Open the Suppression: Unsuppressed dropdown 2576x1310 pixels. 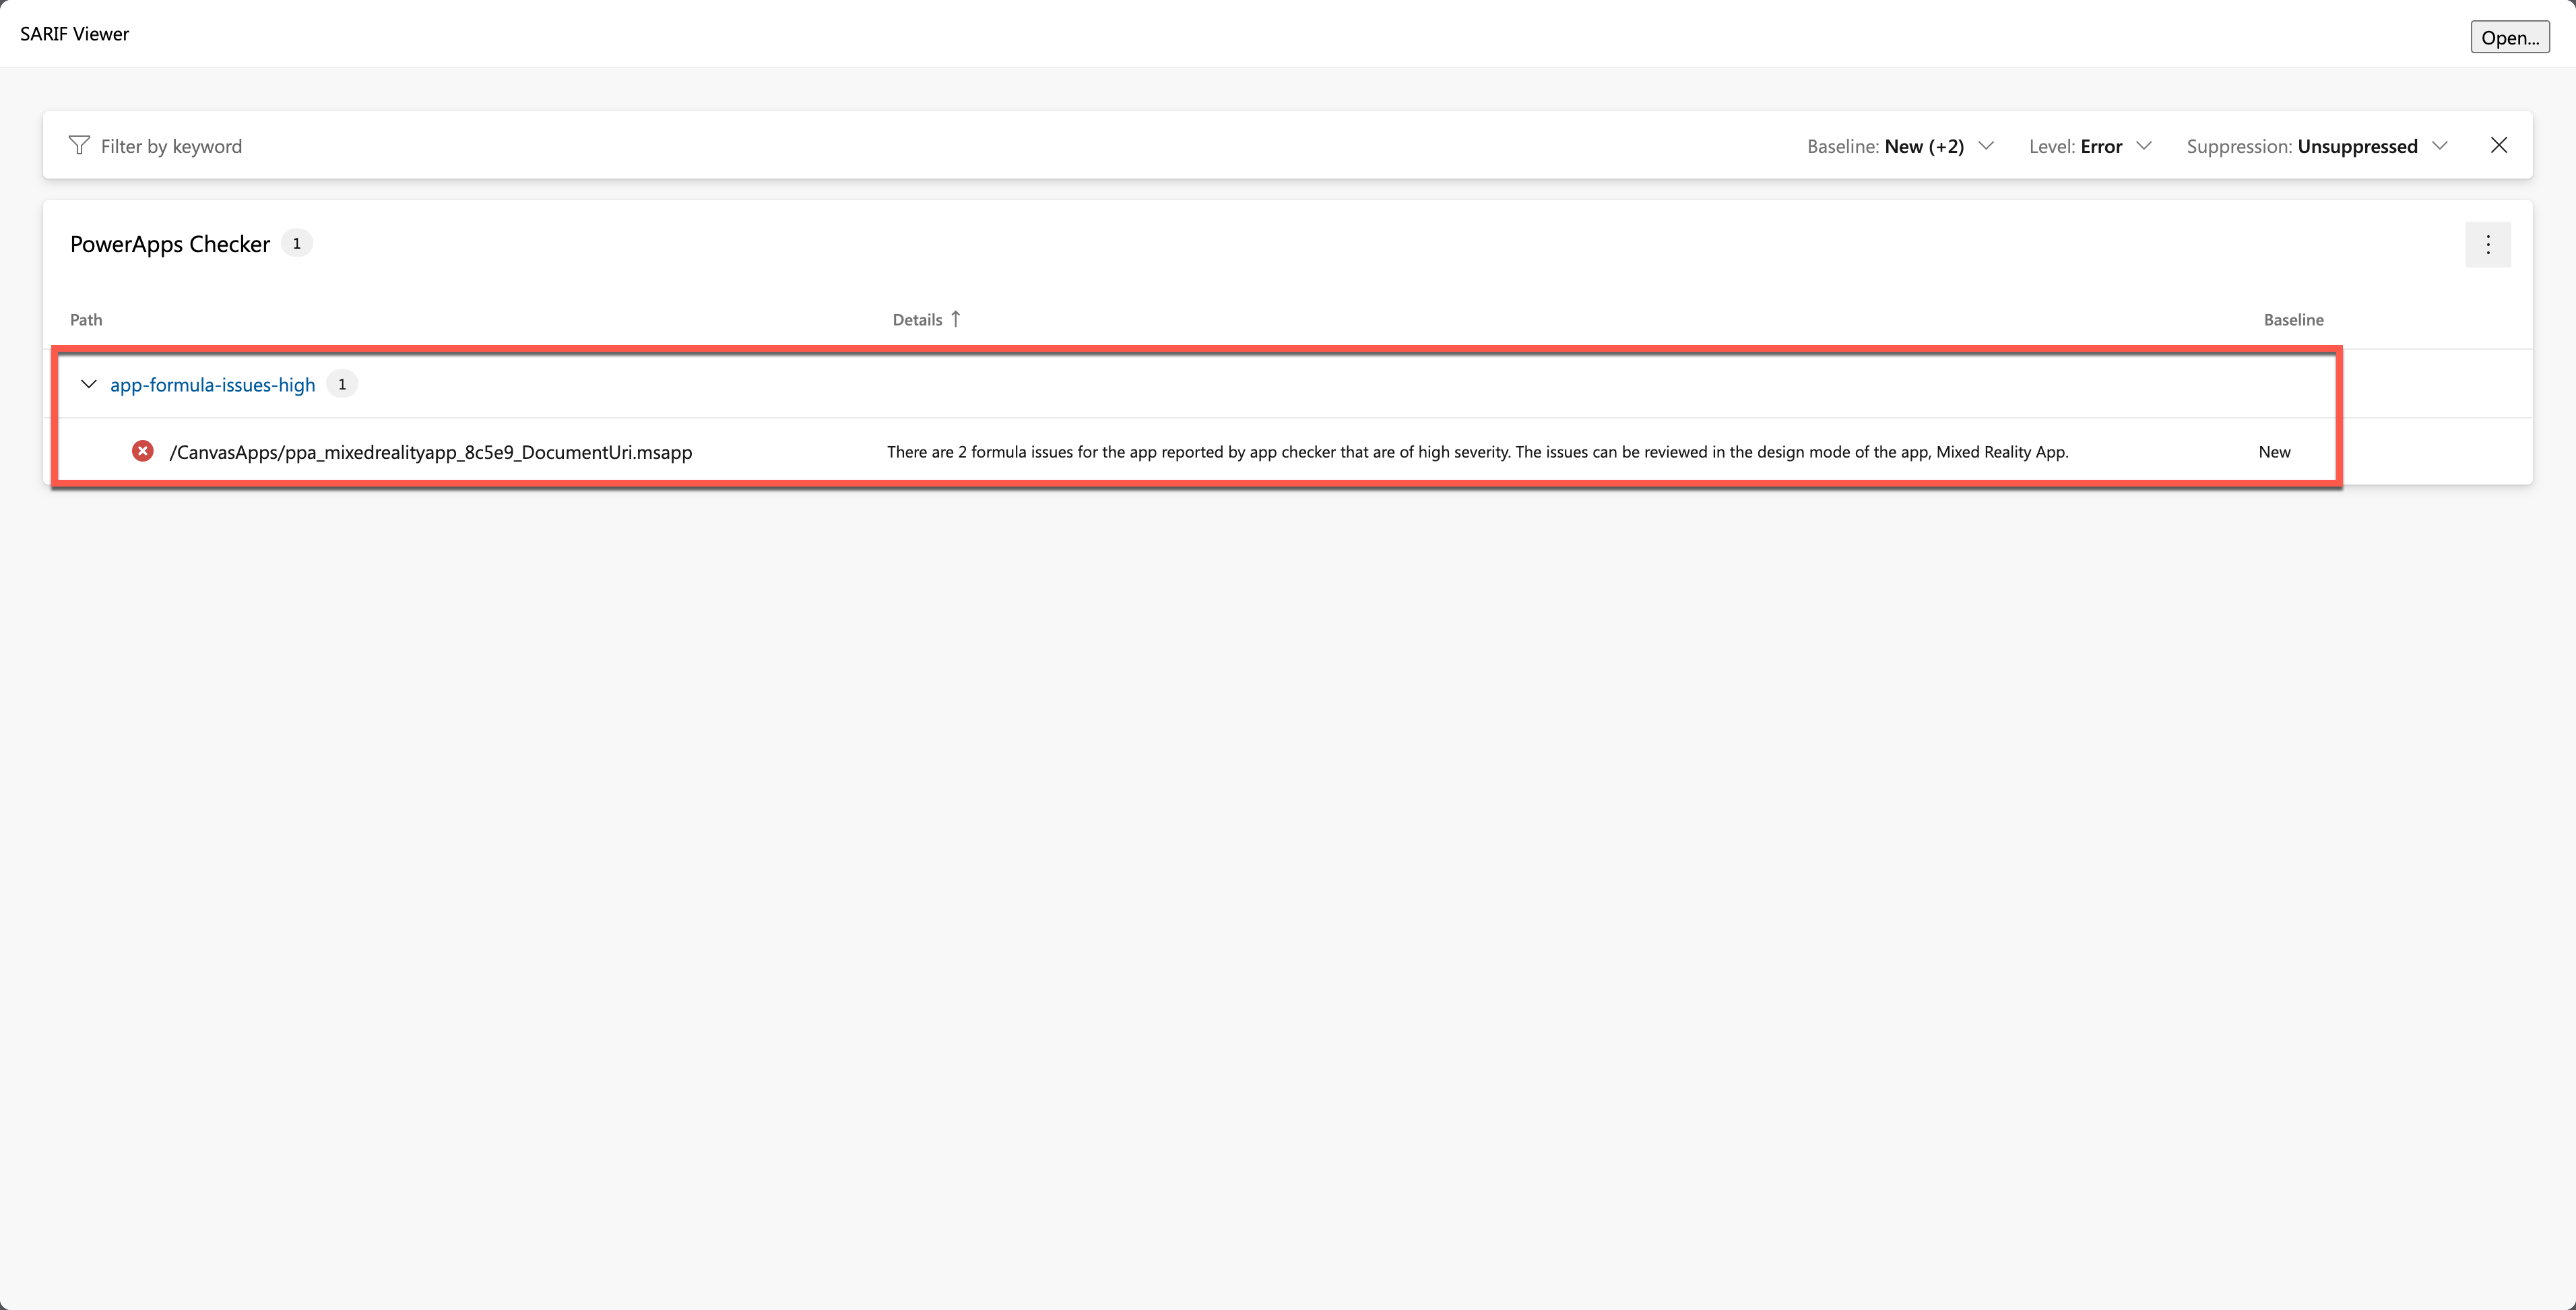click(x=2317, y=146)
